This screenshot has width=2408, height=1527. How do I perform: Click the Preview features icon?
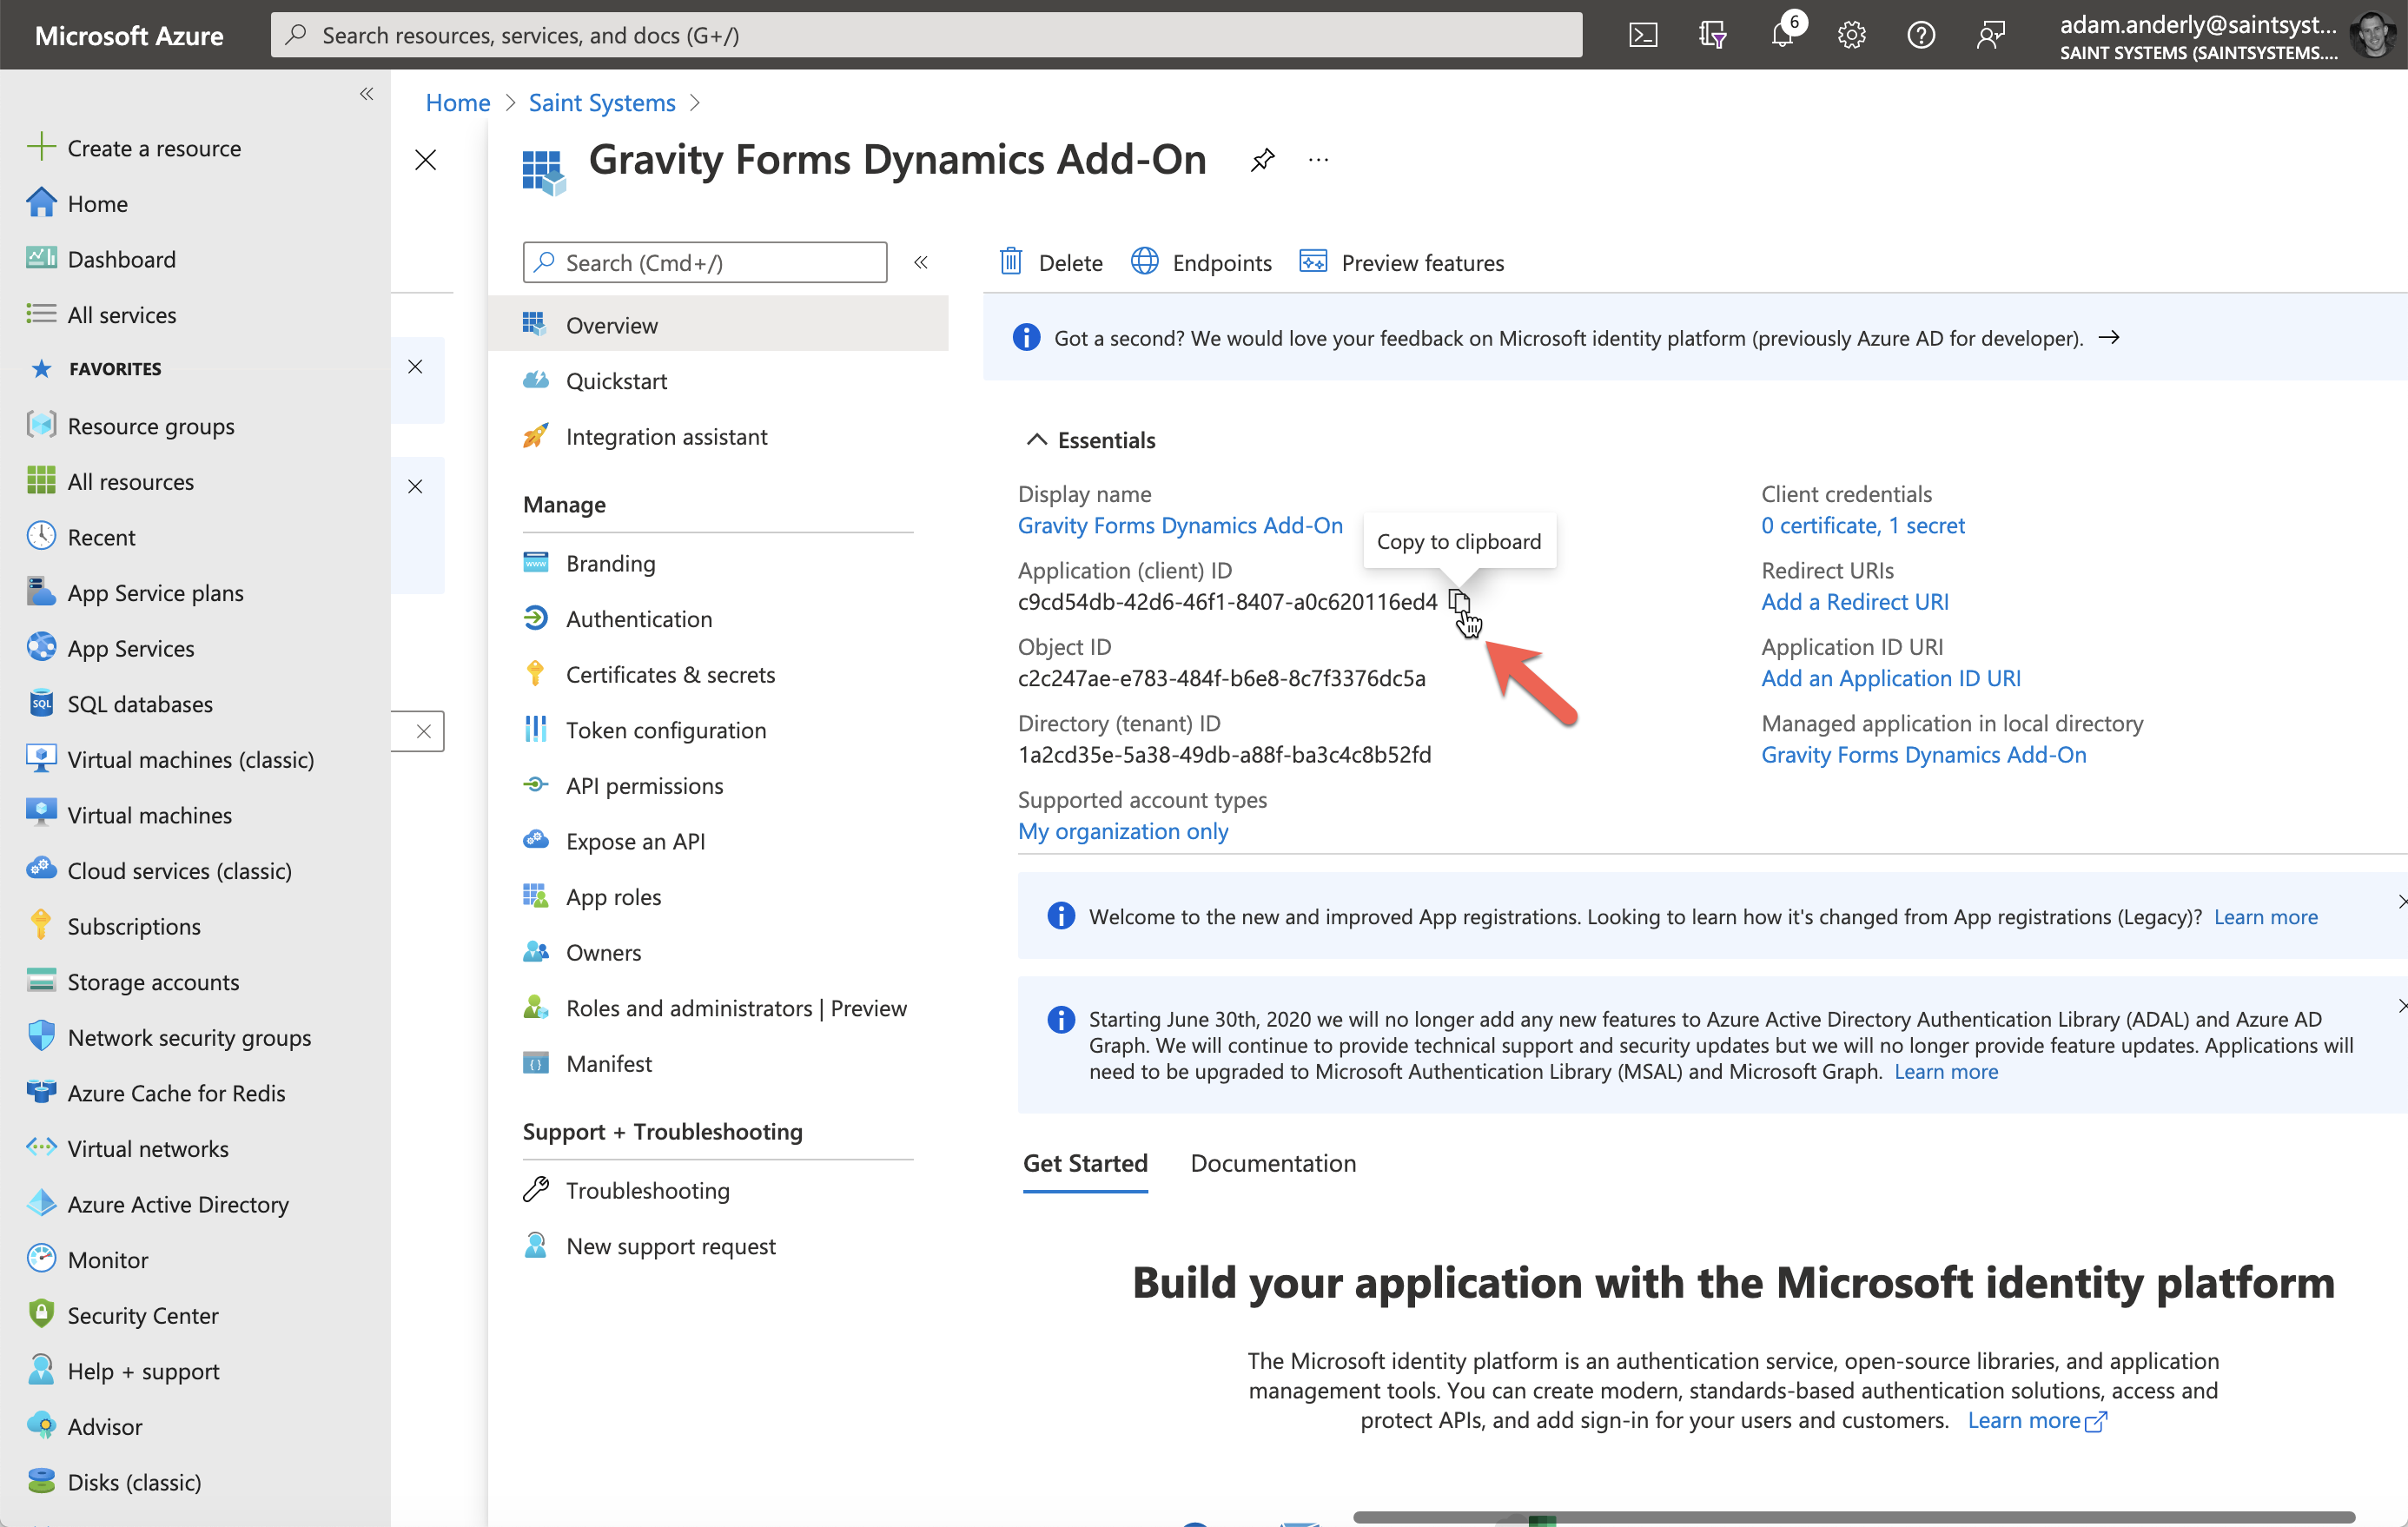1313,262
